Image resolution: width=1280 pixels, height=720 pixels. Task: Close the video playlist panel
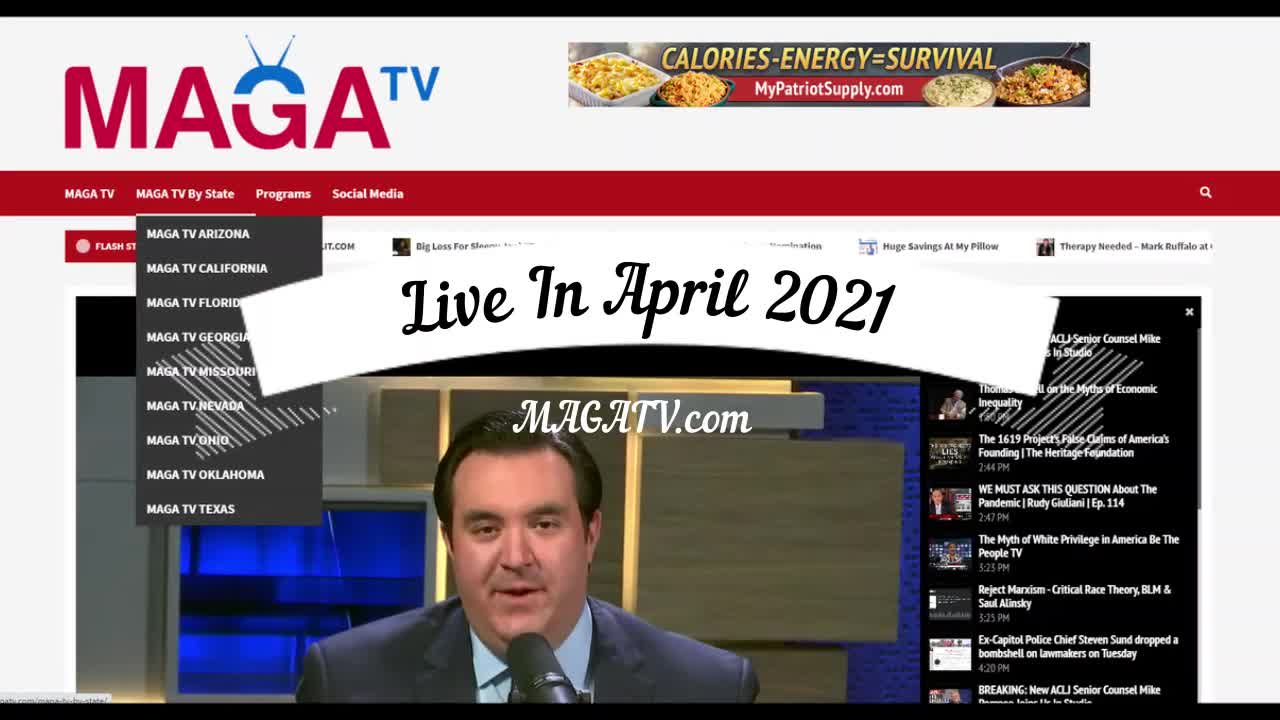click(x=1189, y=312)
